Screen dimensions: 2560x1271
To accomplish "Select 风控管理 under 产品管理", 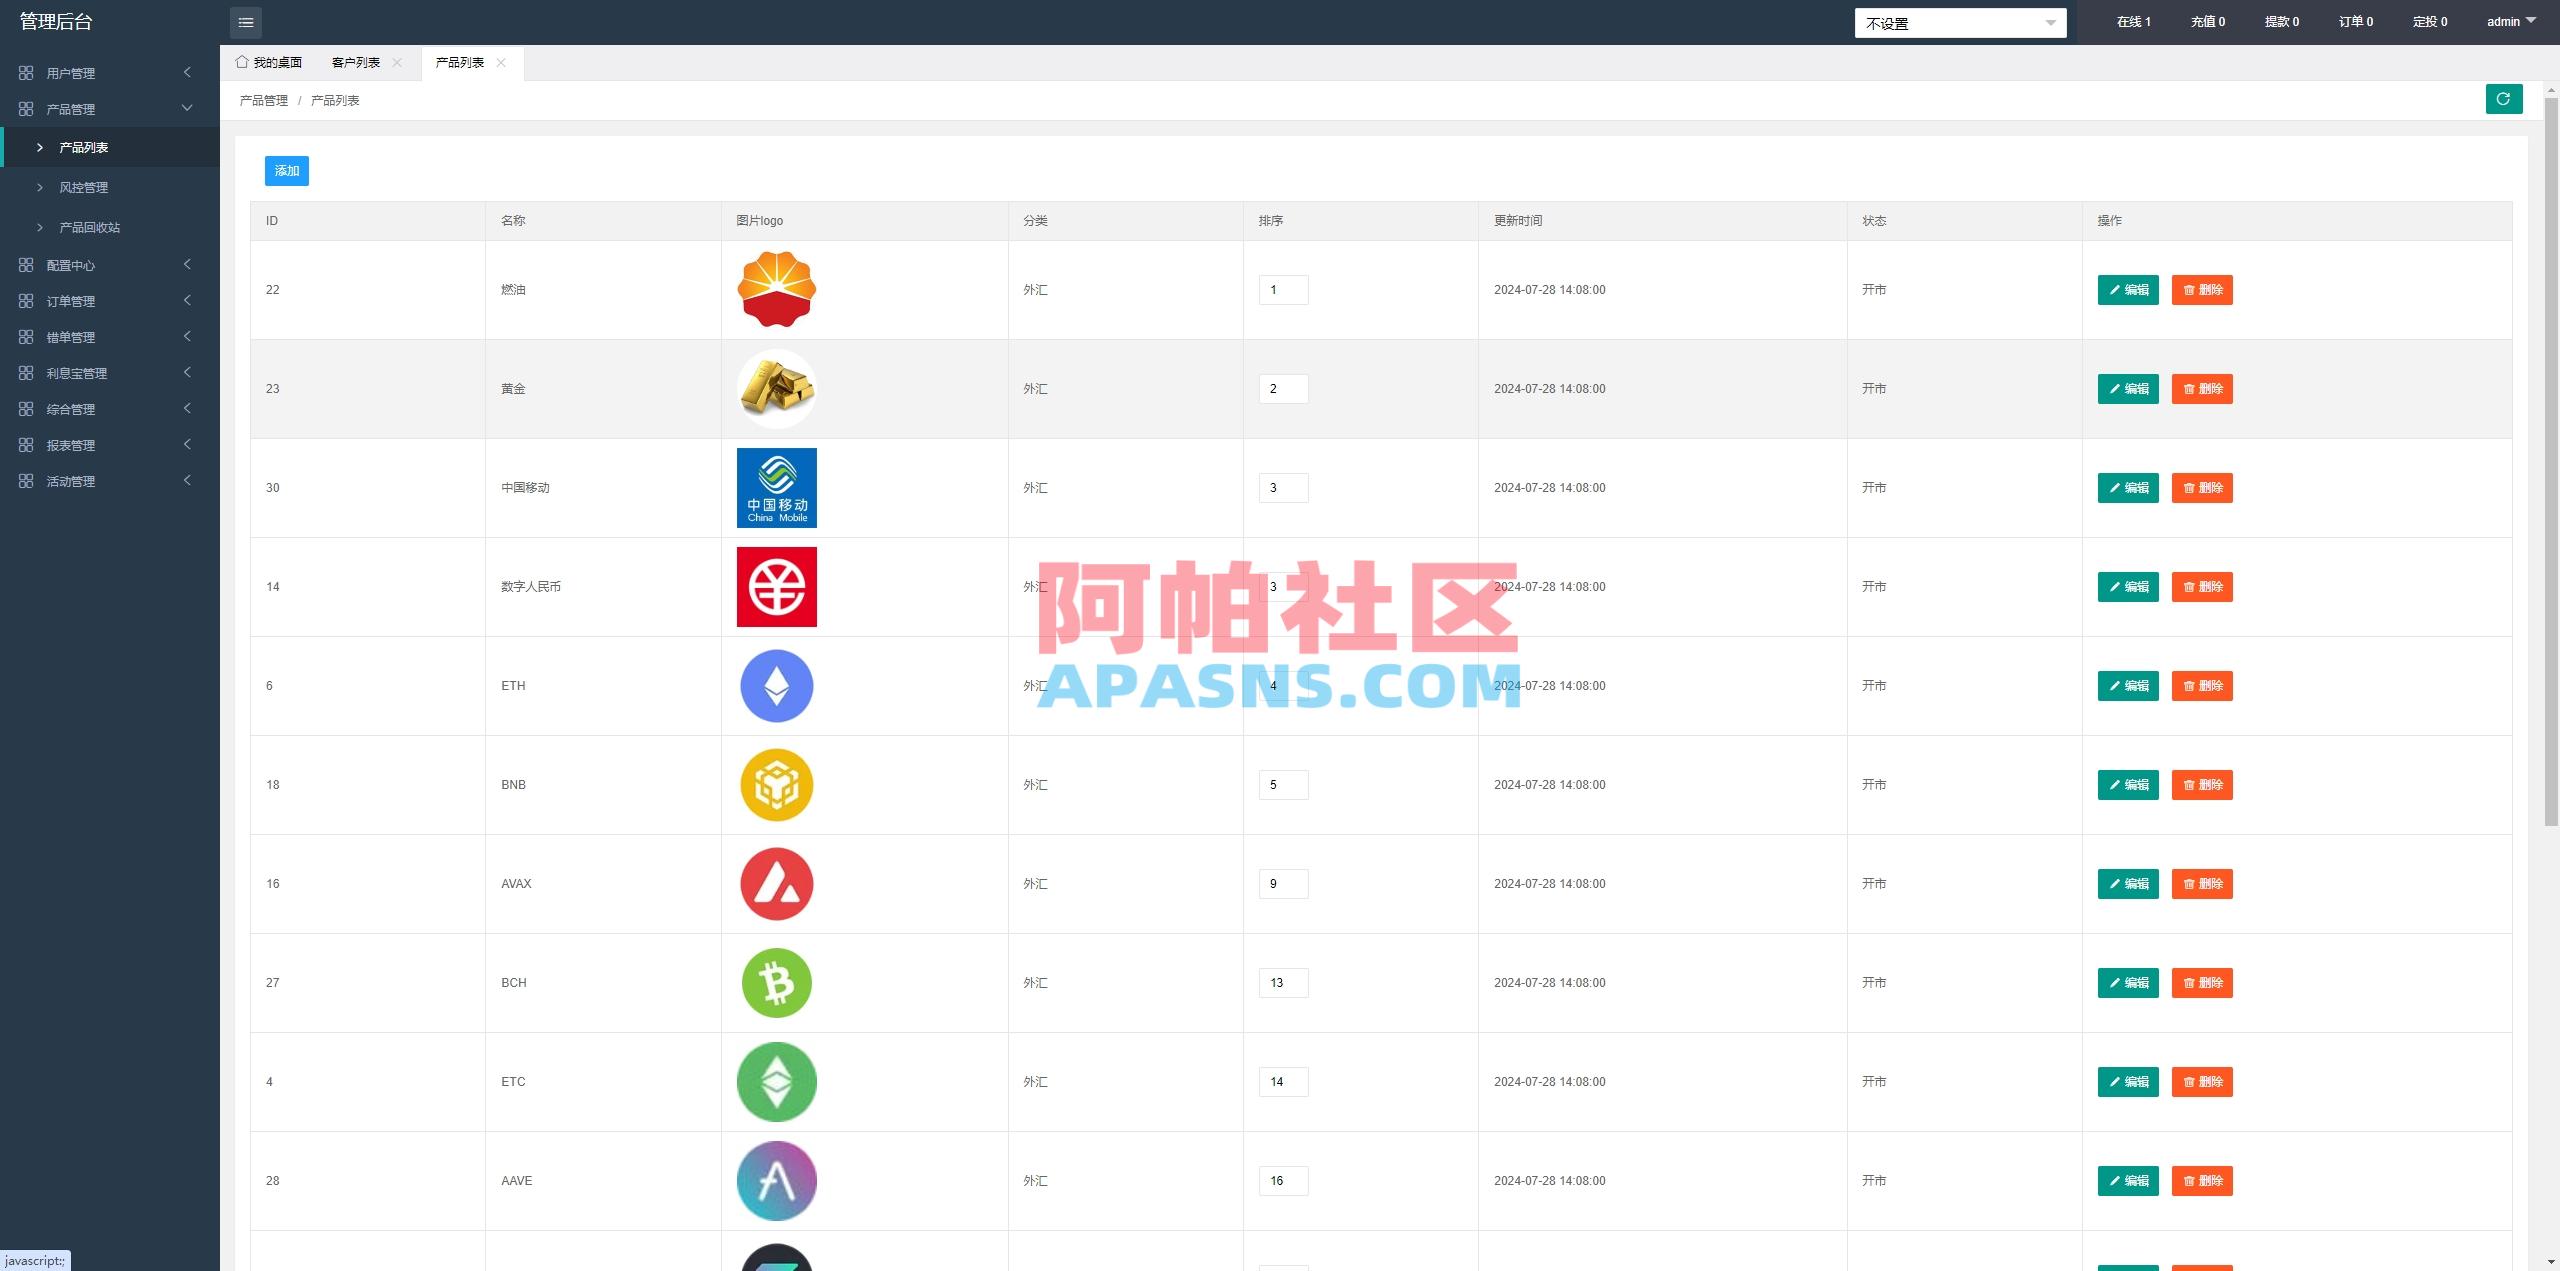I will (x=86, y=187).
